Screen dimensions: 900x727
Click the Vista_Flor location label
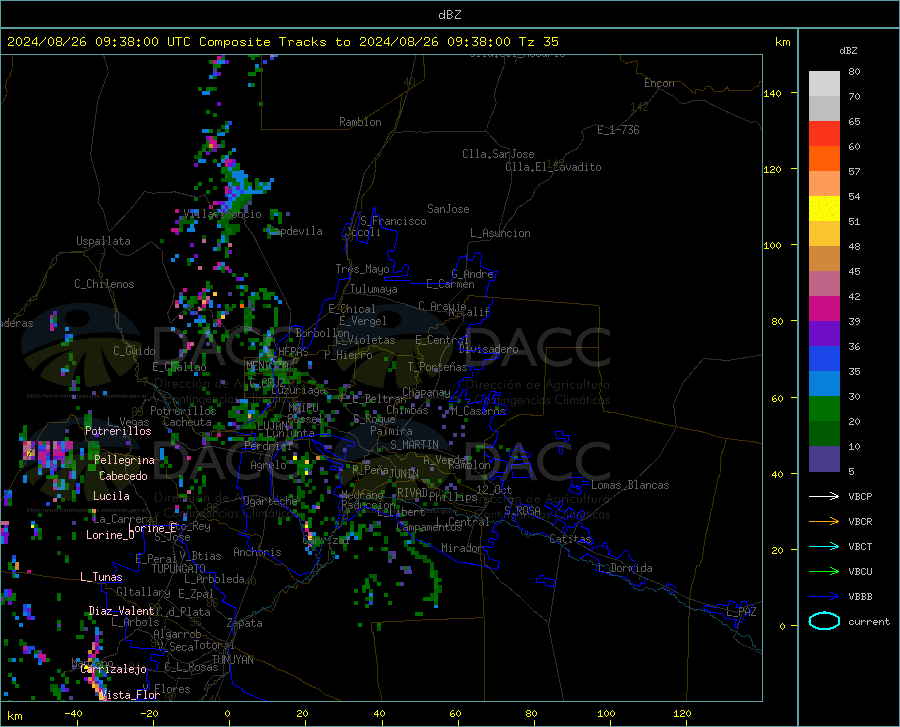pyautogui.click(x=130, y=695)
